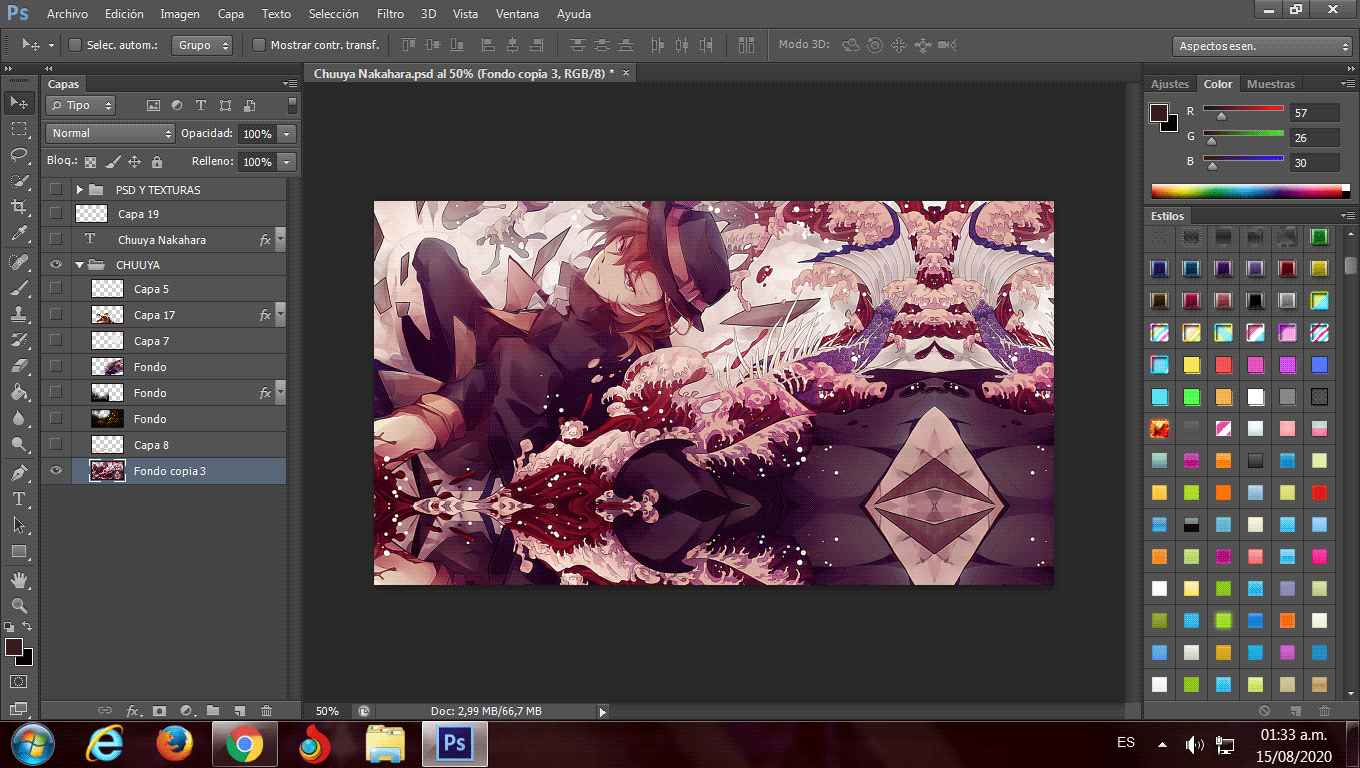The height and width of the screenshot is (768, 1360).
Task: Open the Selección menu
Action: coord(334,14)
